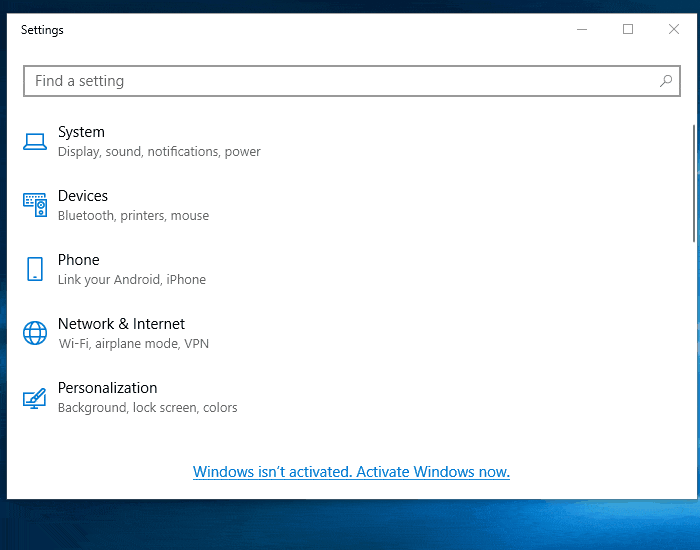Click the System laptop icon
The width and height of the screenshot is (700, 550).
coord(35,142)
